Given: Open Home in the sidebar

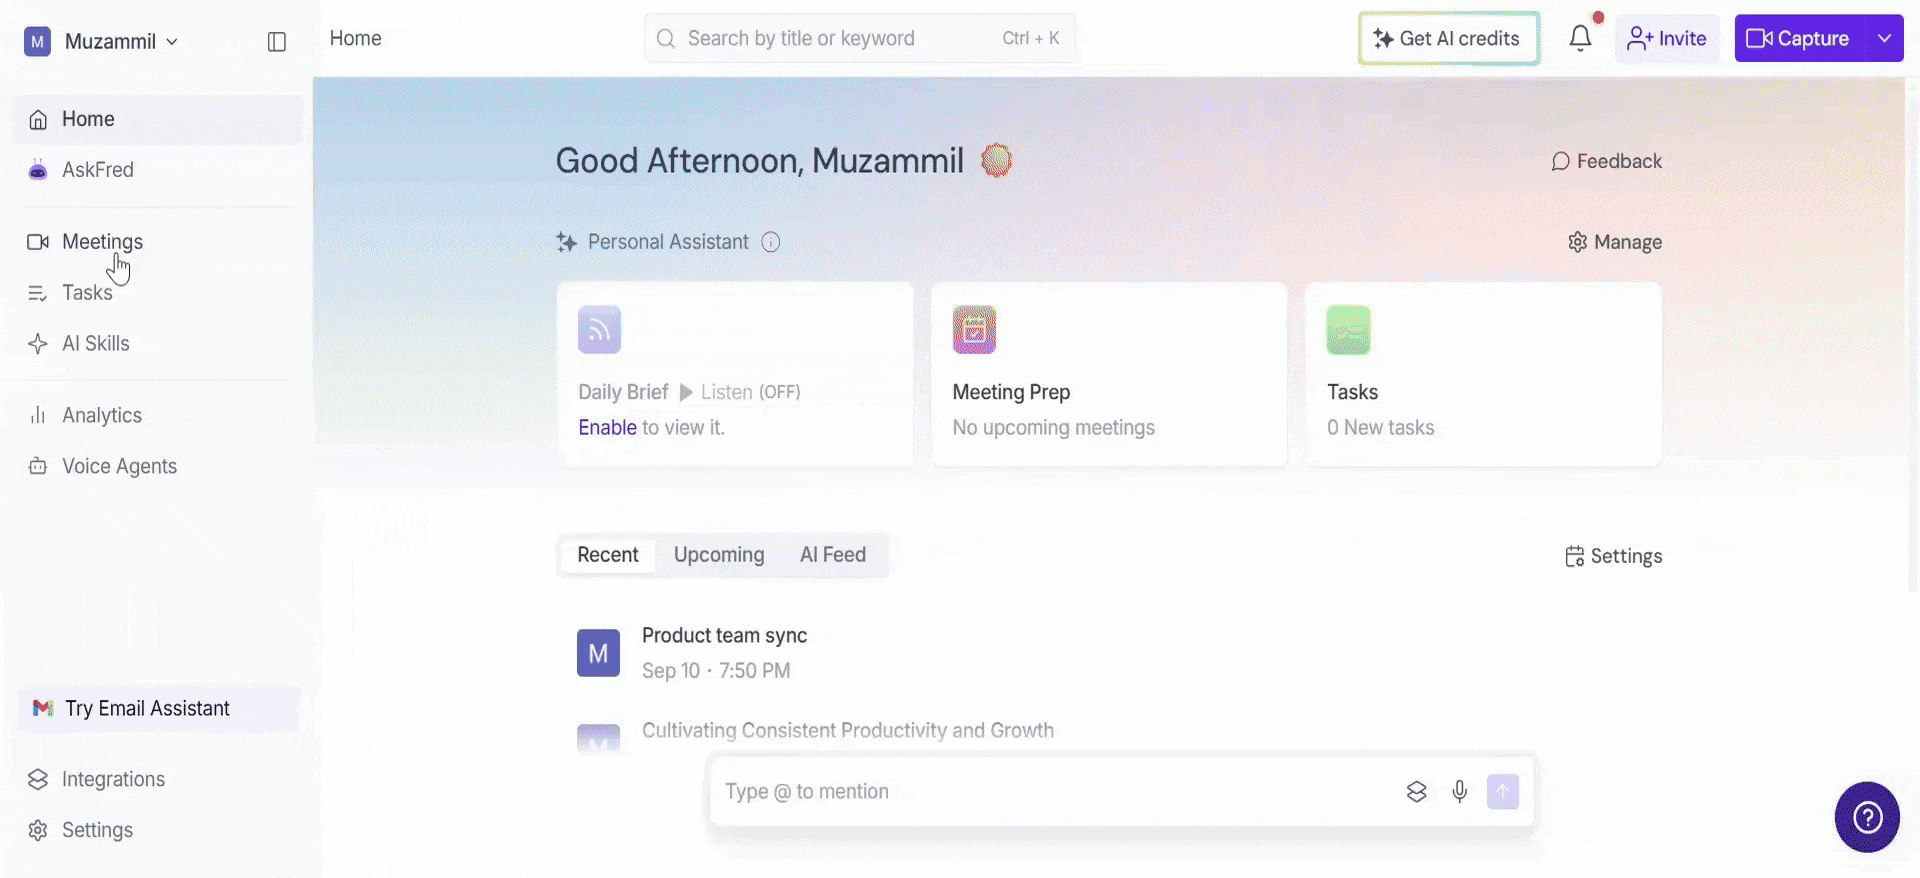Looking at the screenshot, I should pos(158,120).
